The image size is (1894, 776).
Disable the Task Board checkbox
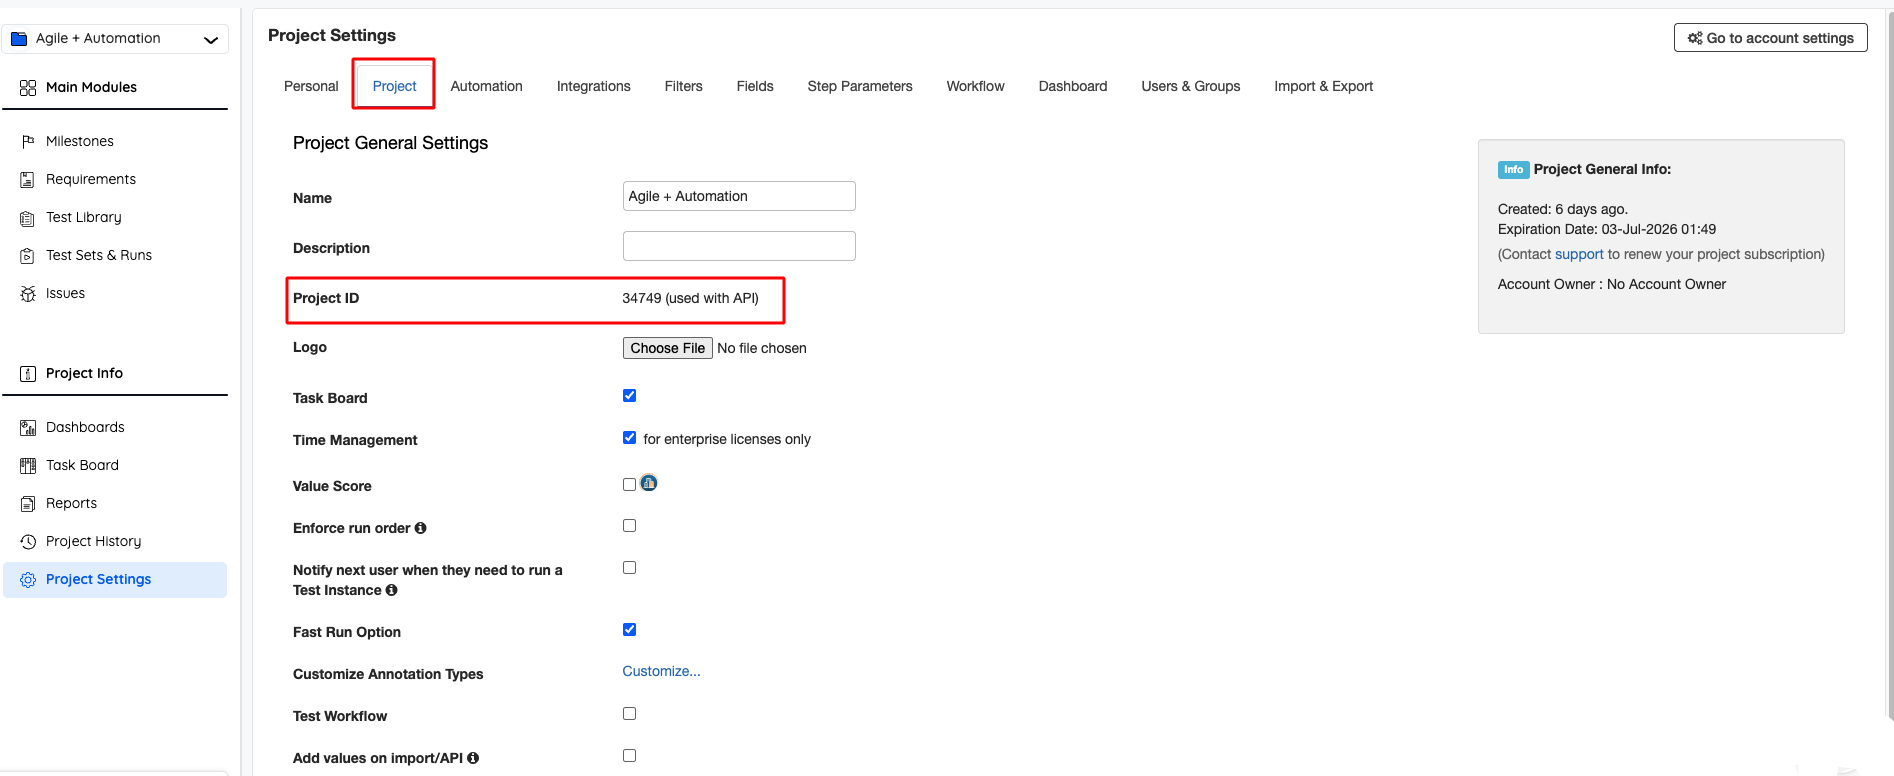[x=629, y=396]
